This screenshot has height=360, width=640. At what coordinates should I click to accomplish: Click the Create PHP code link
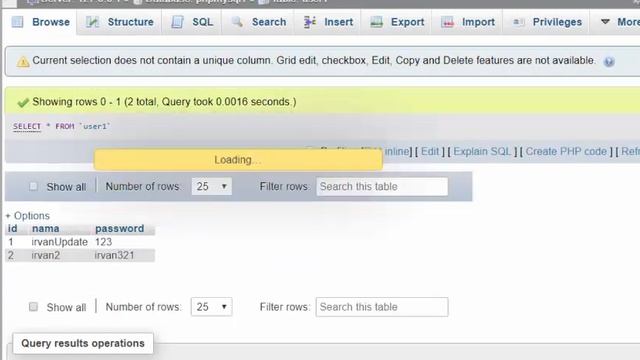(566, 151)
